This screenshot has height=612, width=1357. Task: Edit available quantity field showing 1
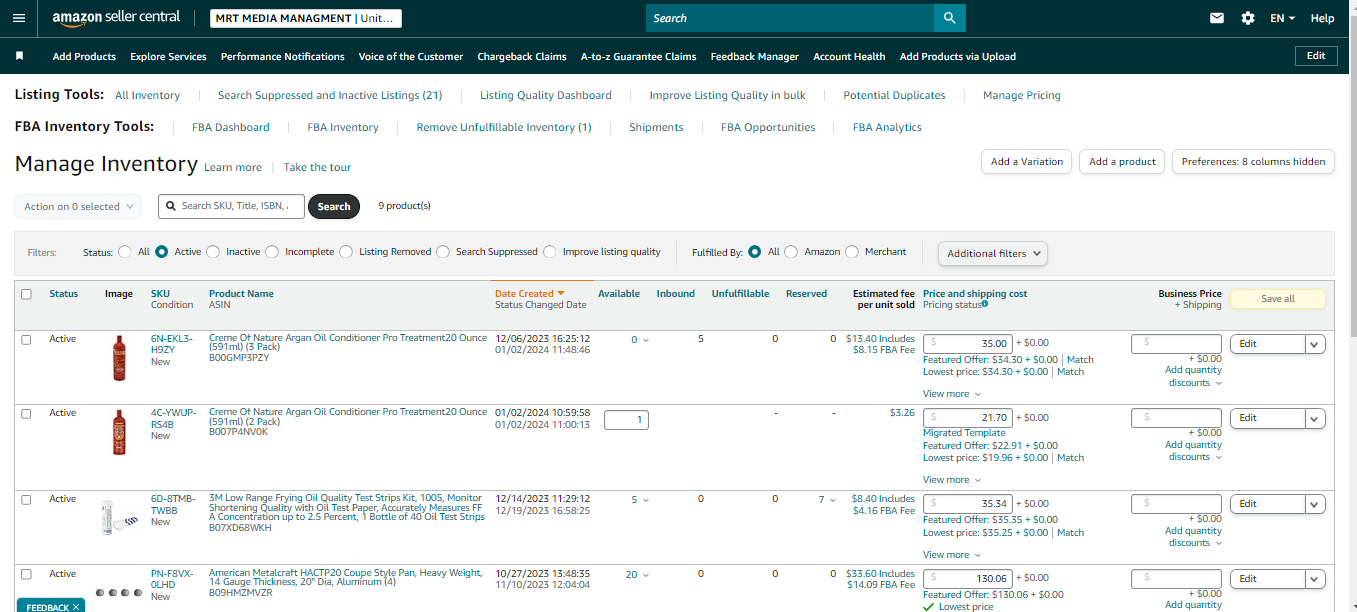point(626,420)
